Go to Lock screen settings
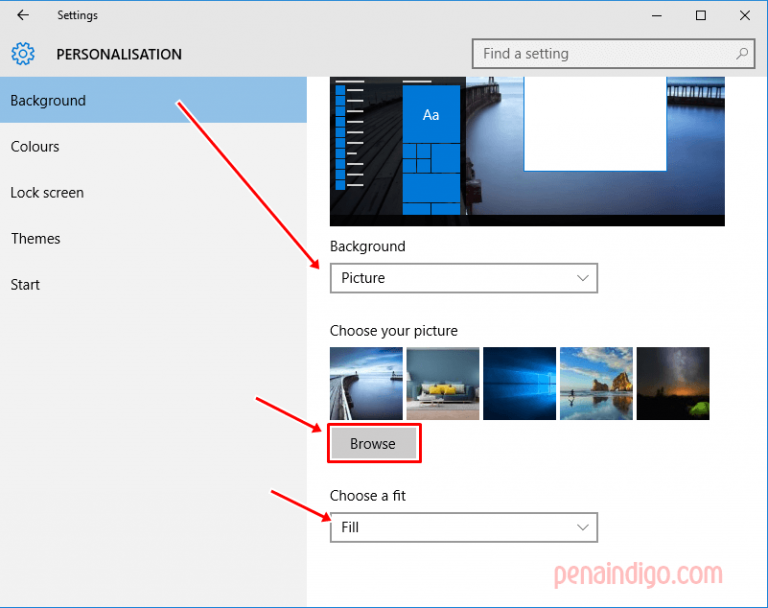 coord(153,193)
